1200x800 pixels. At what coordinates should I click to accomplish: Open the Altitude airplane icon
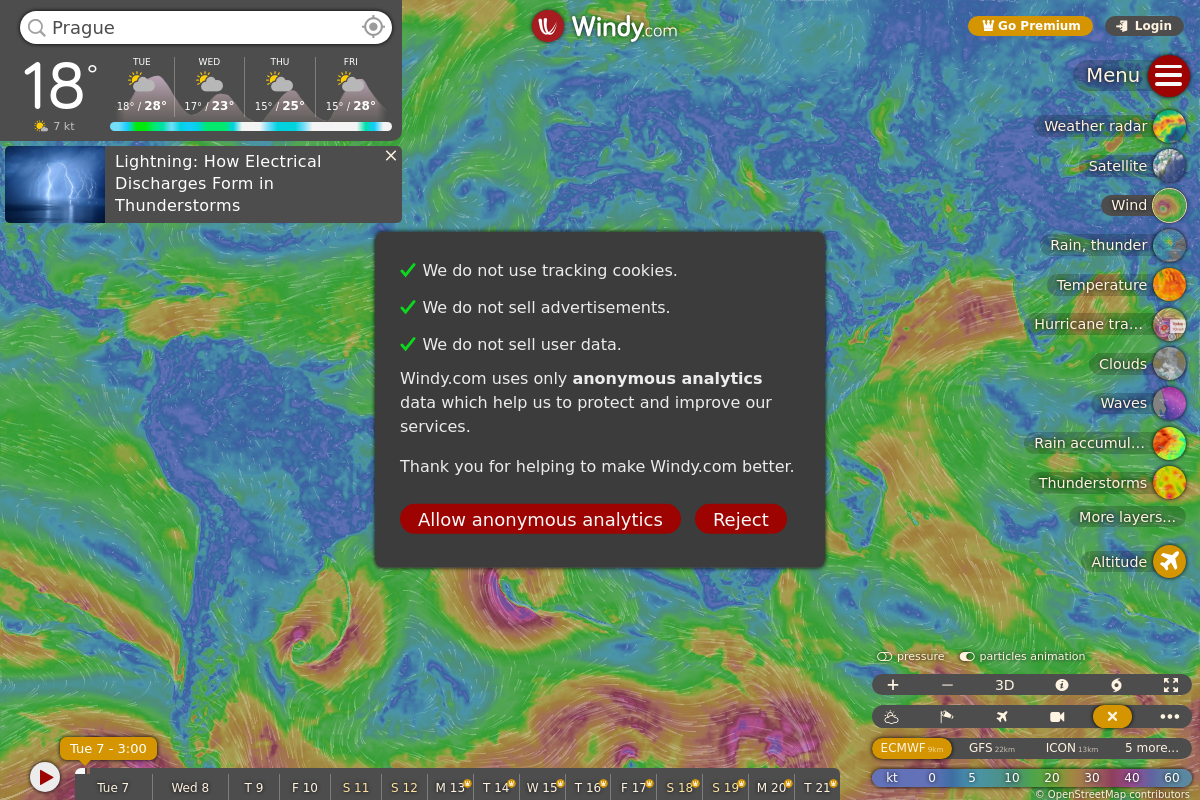pyautogui.click(x=1169, y=562)
